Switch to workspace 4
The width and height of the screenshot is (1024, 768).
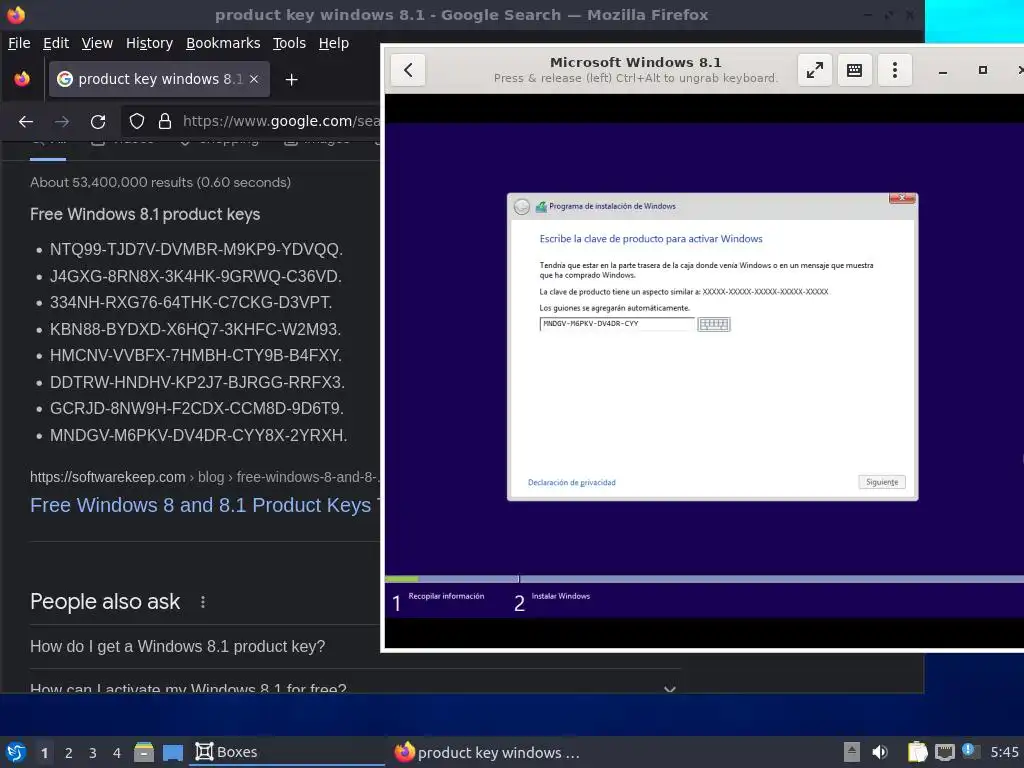coord(117,753)
